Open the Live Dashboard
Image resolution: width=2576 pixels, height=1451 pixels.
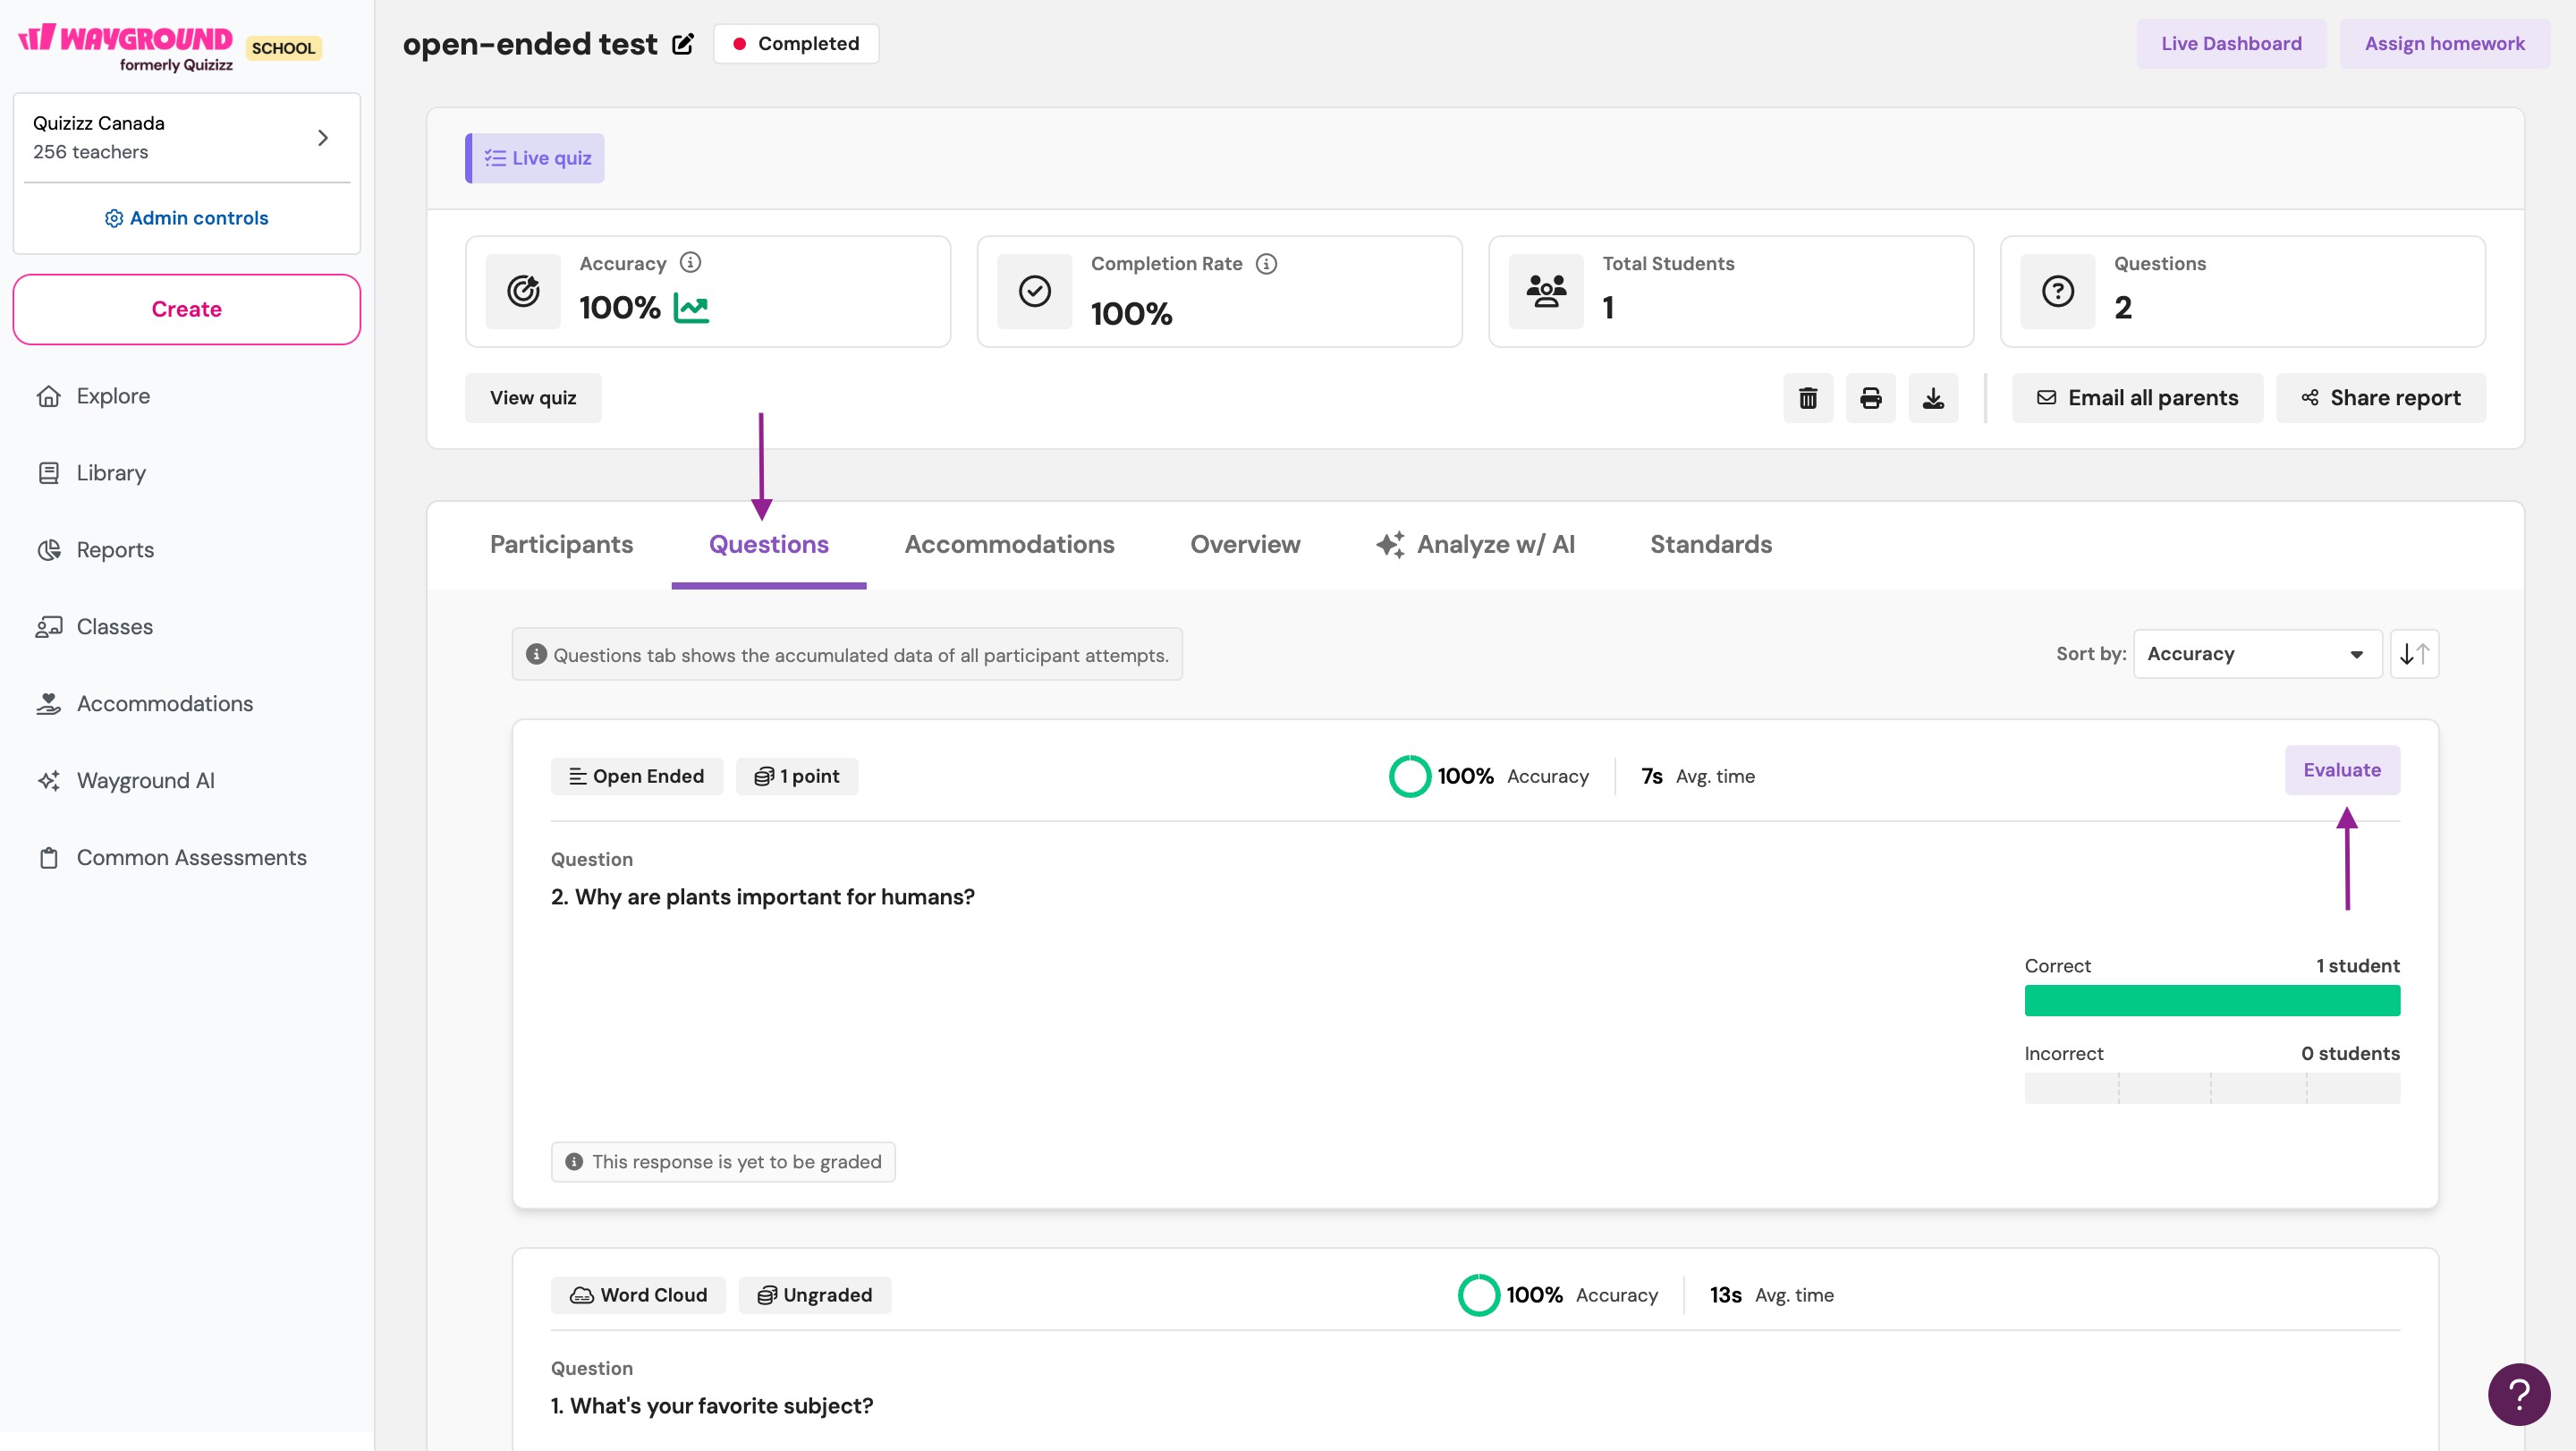tap(2231, 44)
